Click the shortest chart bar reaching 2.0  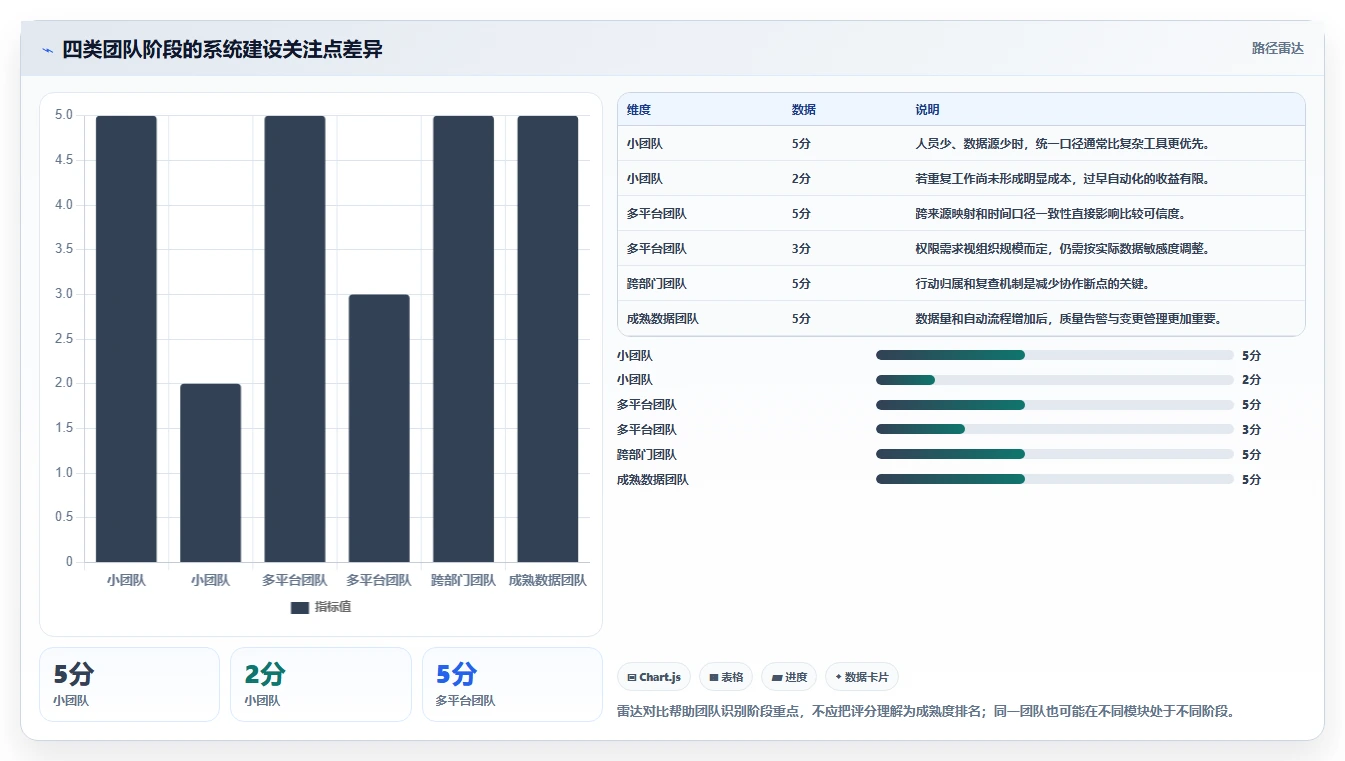tap(210, 473)
